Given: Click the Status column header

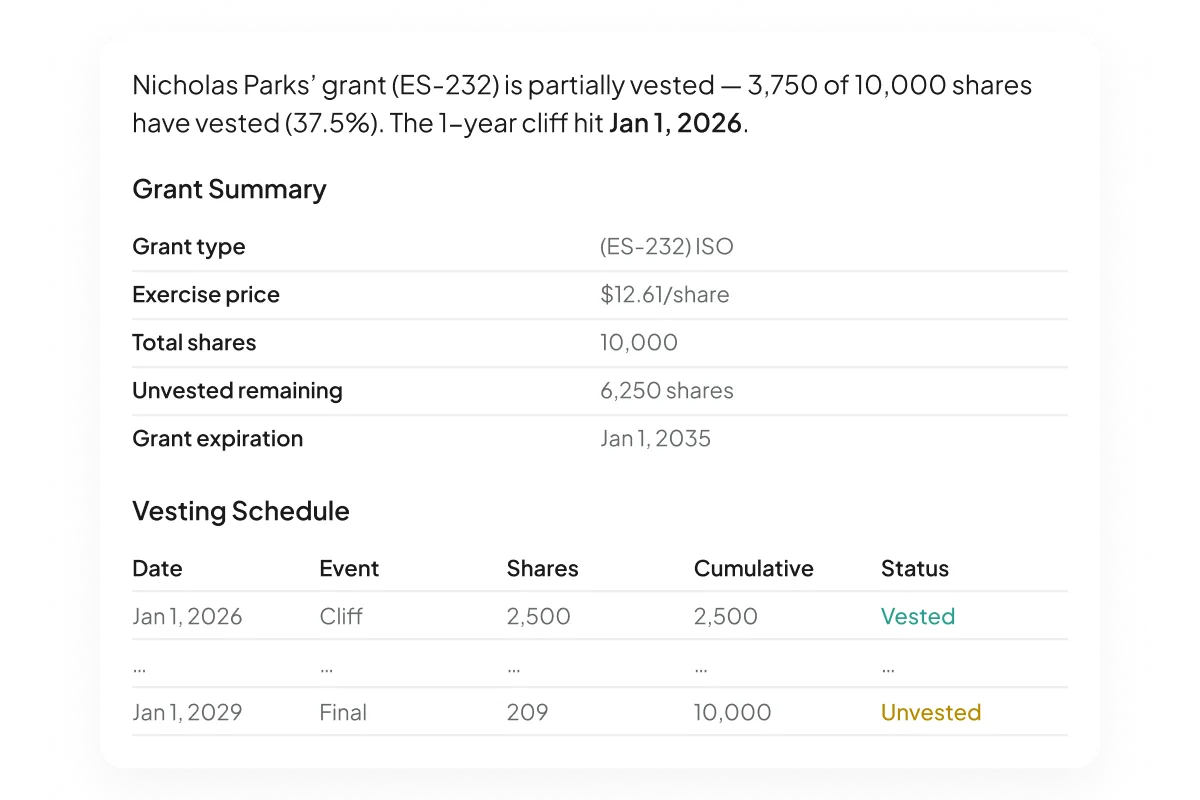Looking at the screenshot, I should click(914, 568).
